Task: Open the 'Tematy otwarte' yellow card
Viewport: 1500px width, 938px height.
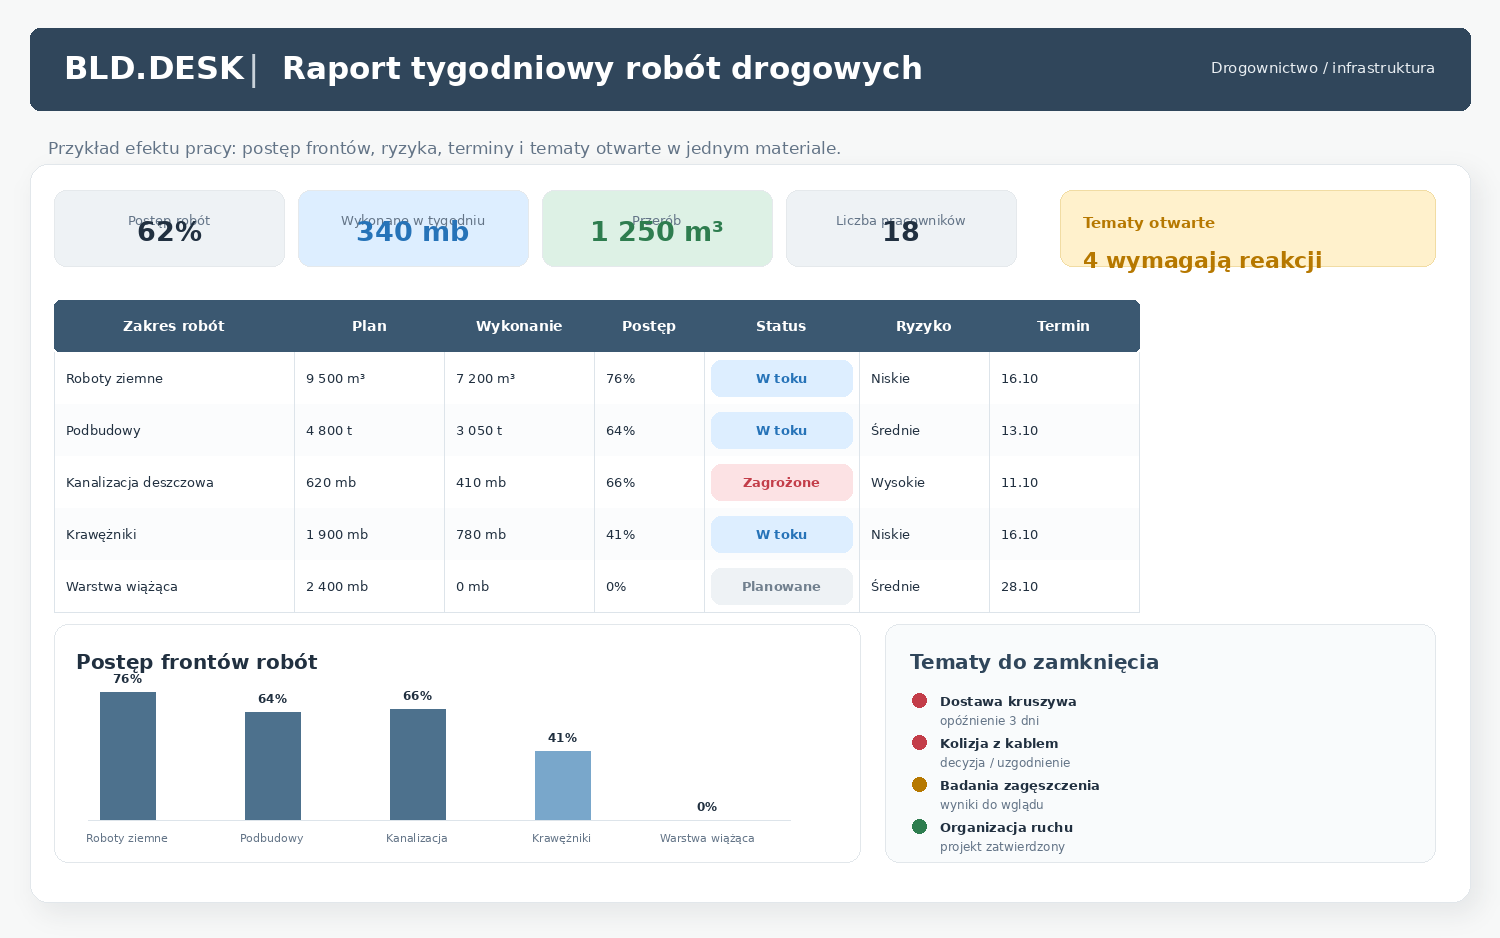Action: pyautogui.click(x=1248, y=229)
